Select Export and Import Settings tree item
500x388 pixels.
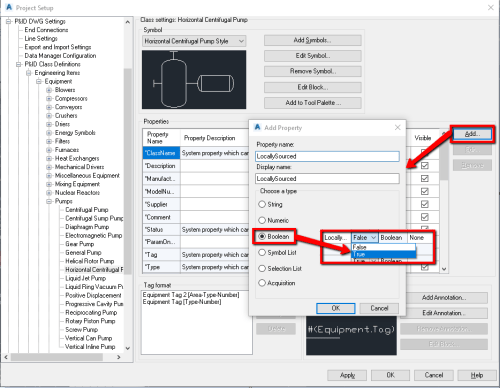[58, 47]
